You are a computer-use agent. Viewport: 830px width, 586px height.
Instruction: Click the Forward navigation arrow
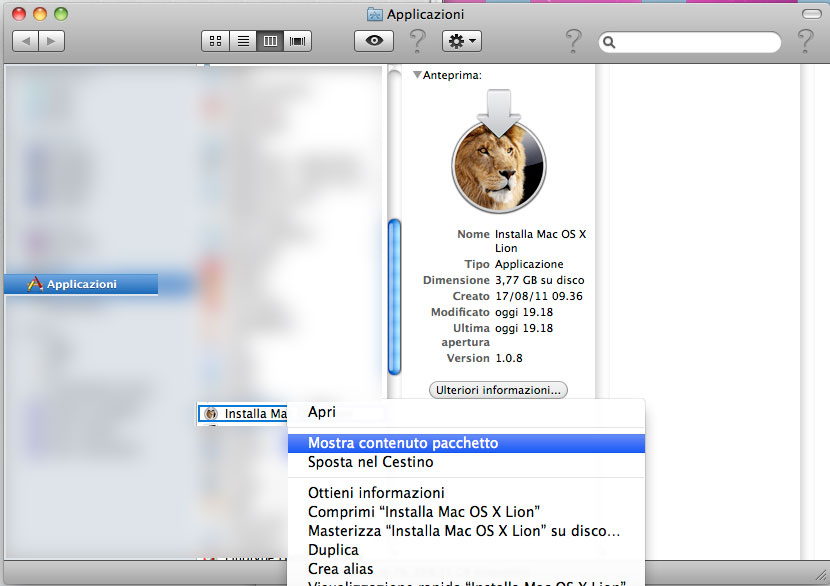tap(51, 41)
